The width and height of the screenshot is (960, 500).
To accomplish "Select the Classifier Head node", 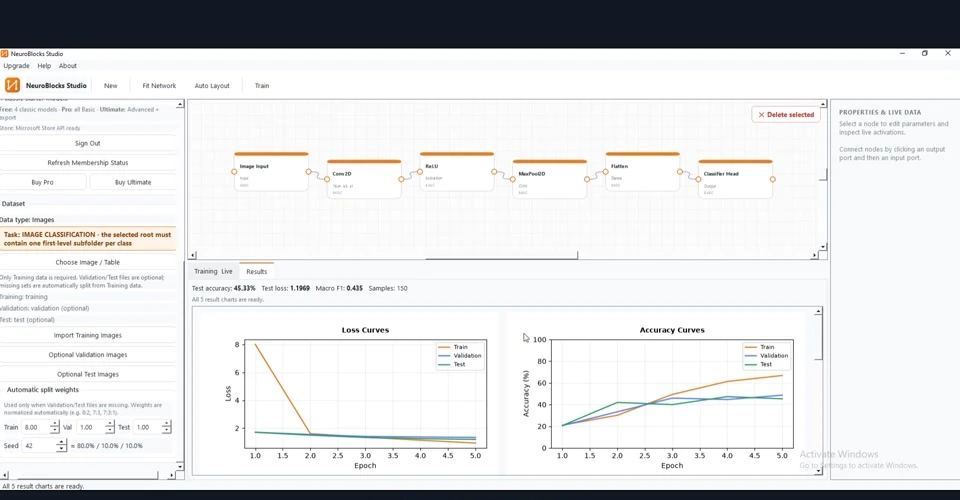I will click(x=735, y=179).
